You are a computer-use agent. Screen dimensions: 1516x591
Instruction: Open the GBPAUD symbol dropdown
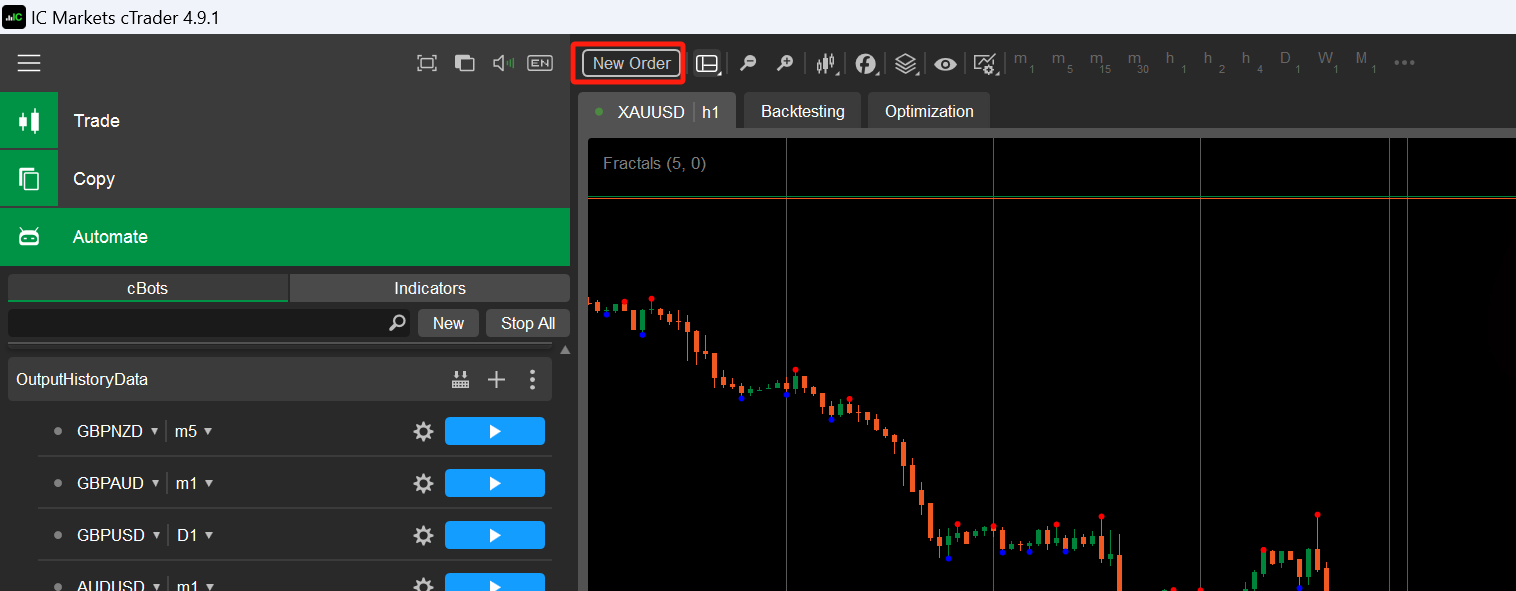118,483
